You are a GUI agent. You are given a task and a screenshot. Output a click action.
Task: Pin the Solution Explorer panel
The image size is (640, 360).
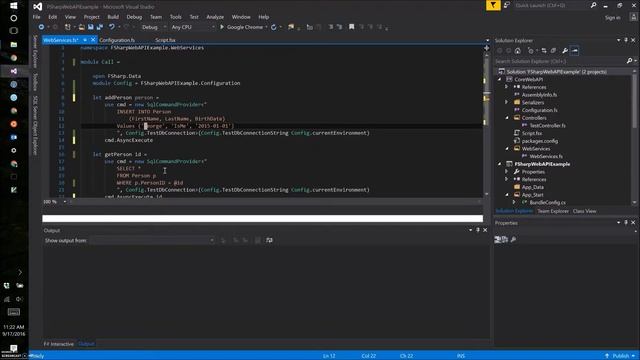626,40
